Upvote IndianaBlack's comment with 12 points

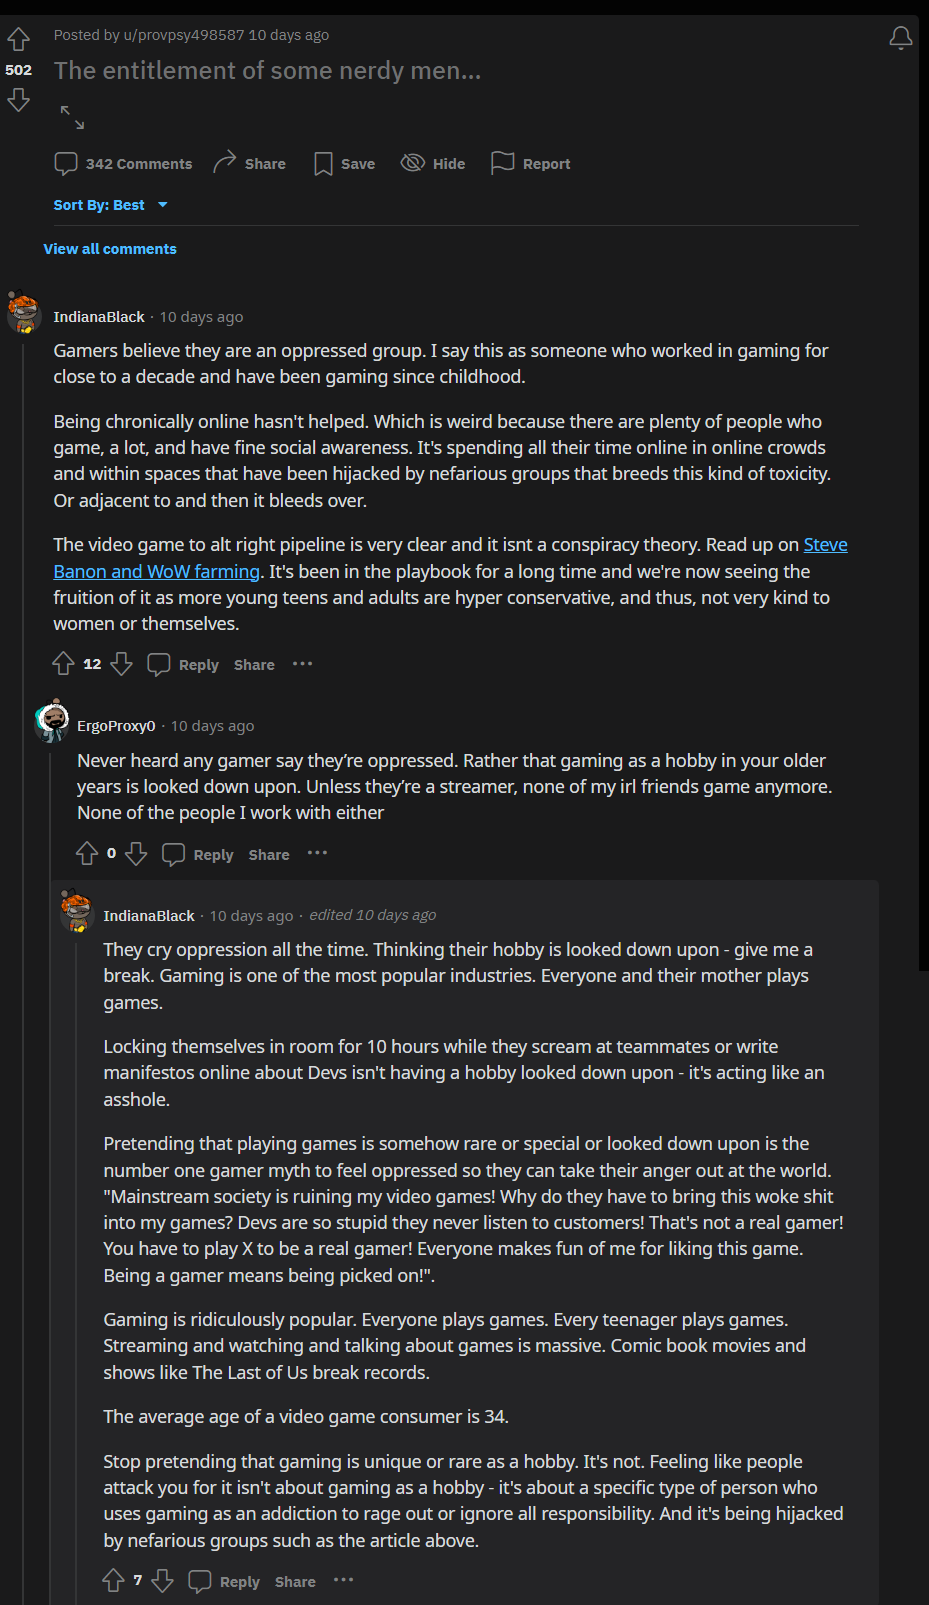click(63, 664)
